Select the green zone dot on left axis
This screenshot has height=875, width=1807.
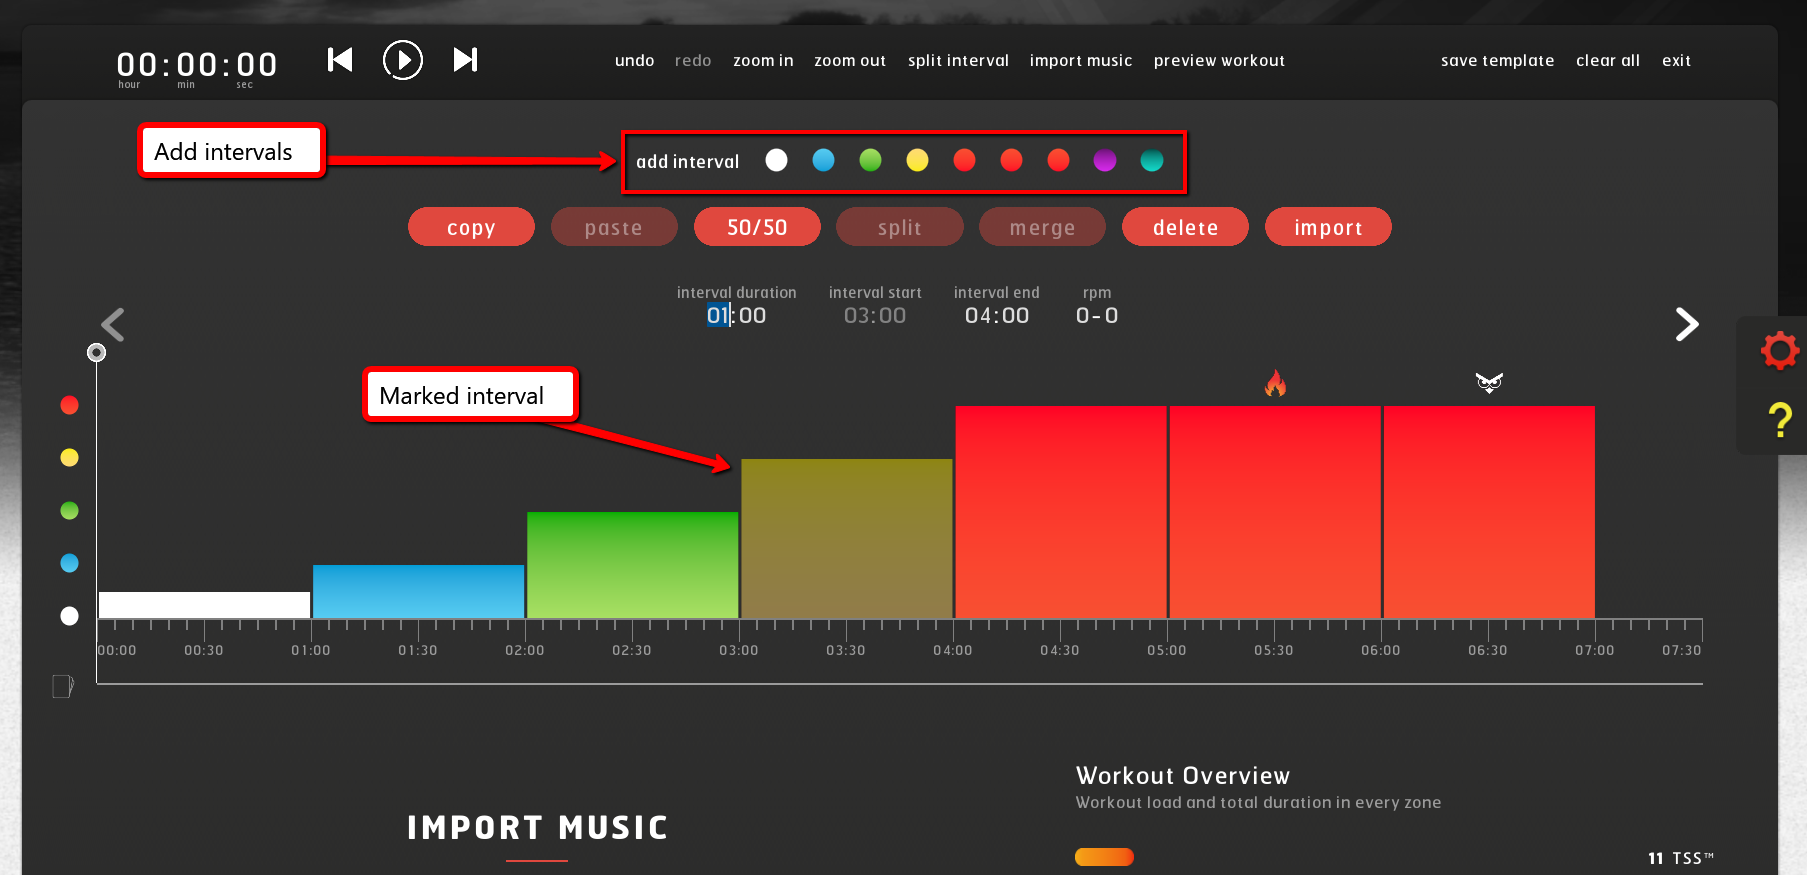[69, 511]
